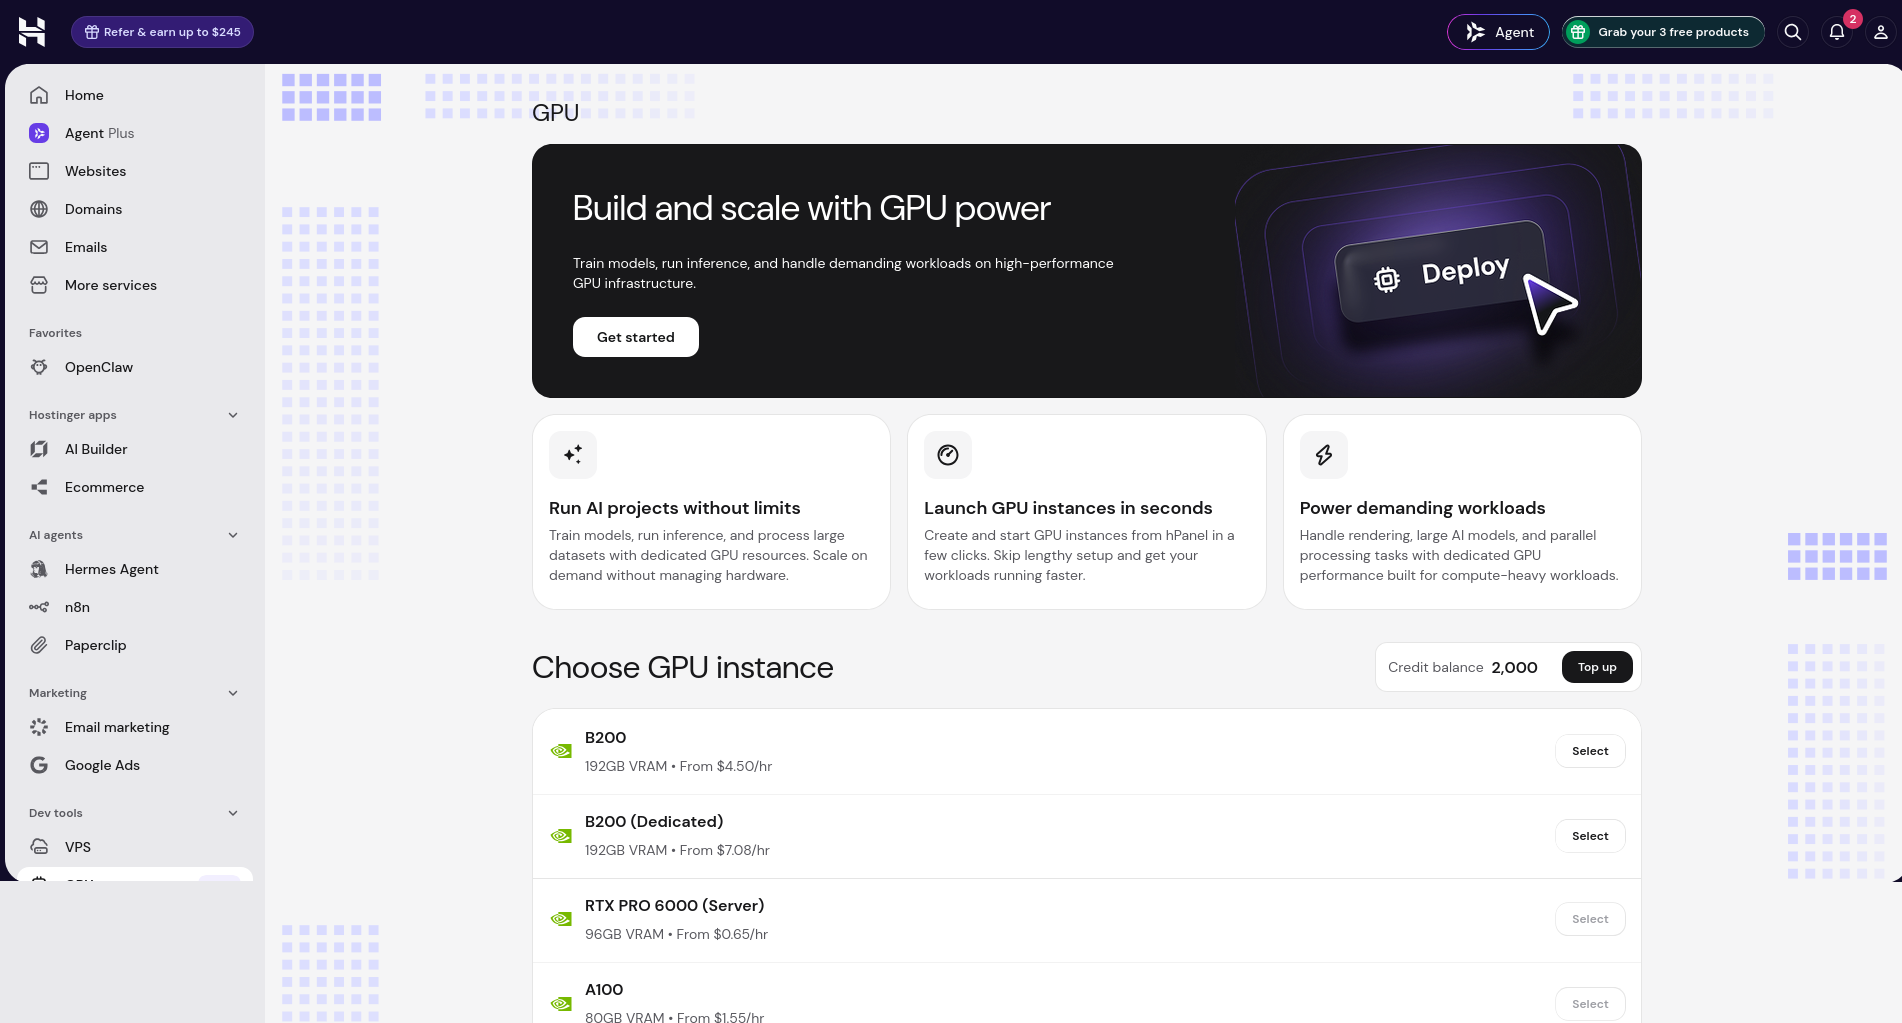Viewport: 1902px width, 1023px height.
Task: Click the A100 instance name
Action: [604, 989]
